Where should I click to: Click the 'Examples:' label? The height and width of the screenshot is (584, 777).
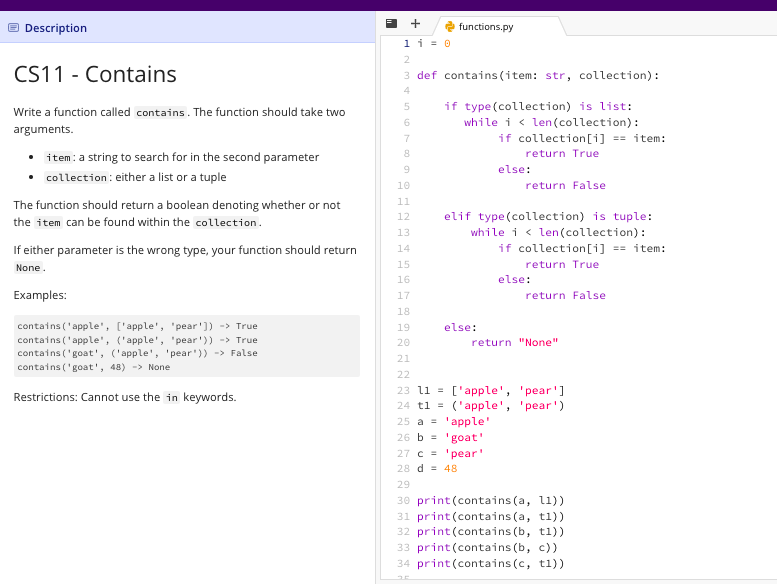coord(40,295)
